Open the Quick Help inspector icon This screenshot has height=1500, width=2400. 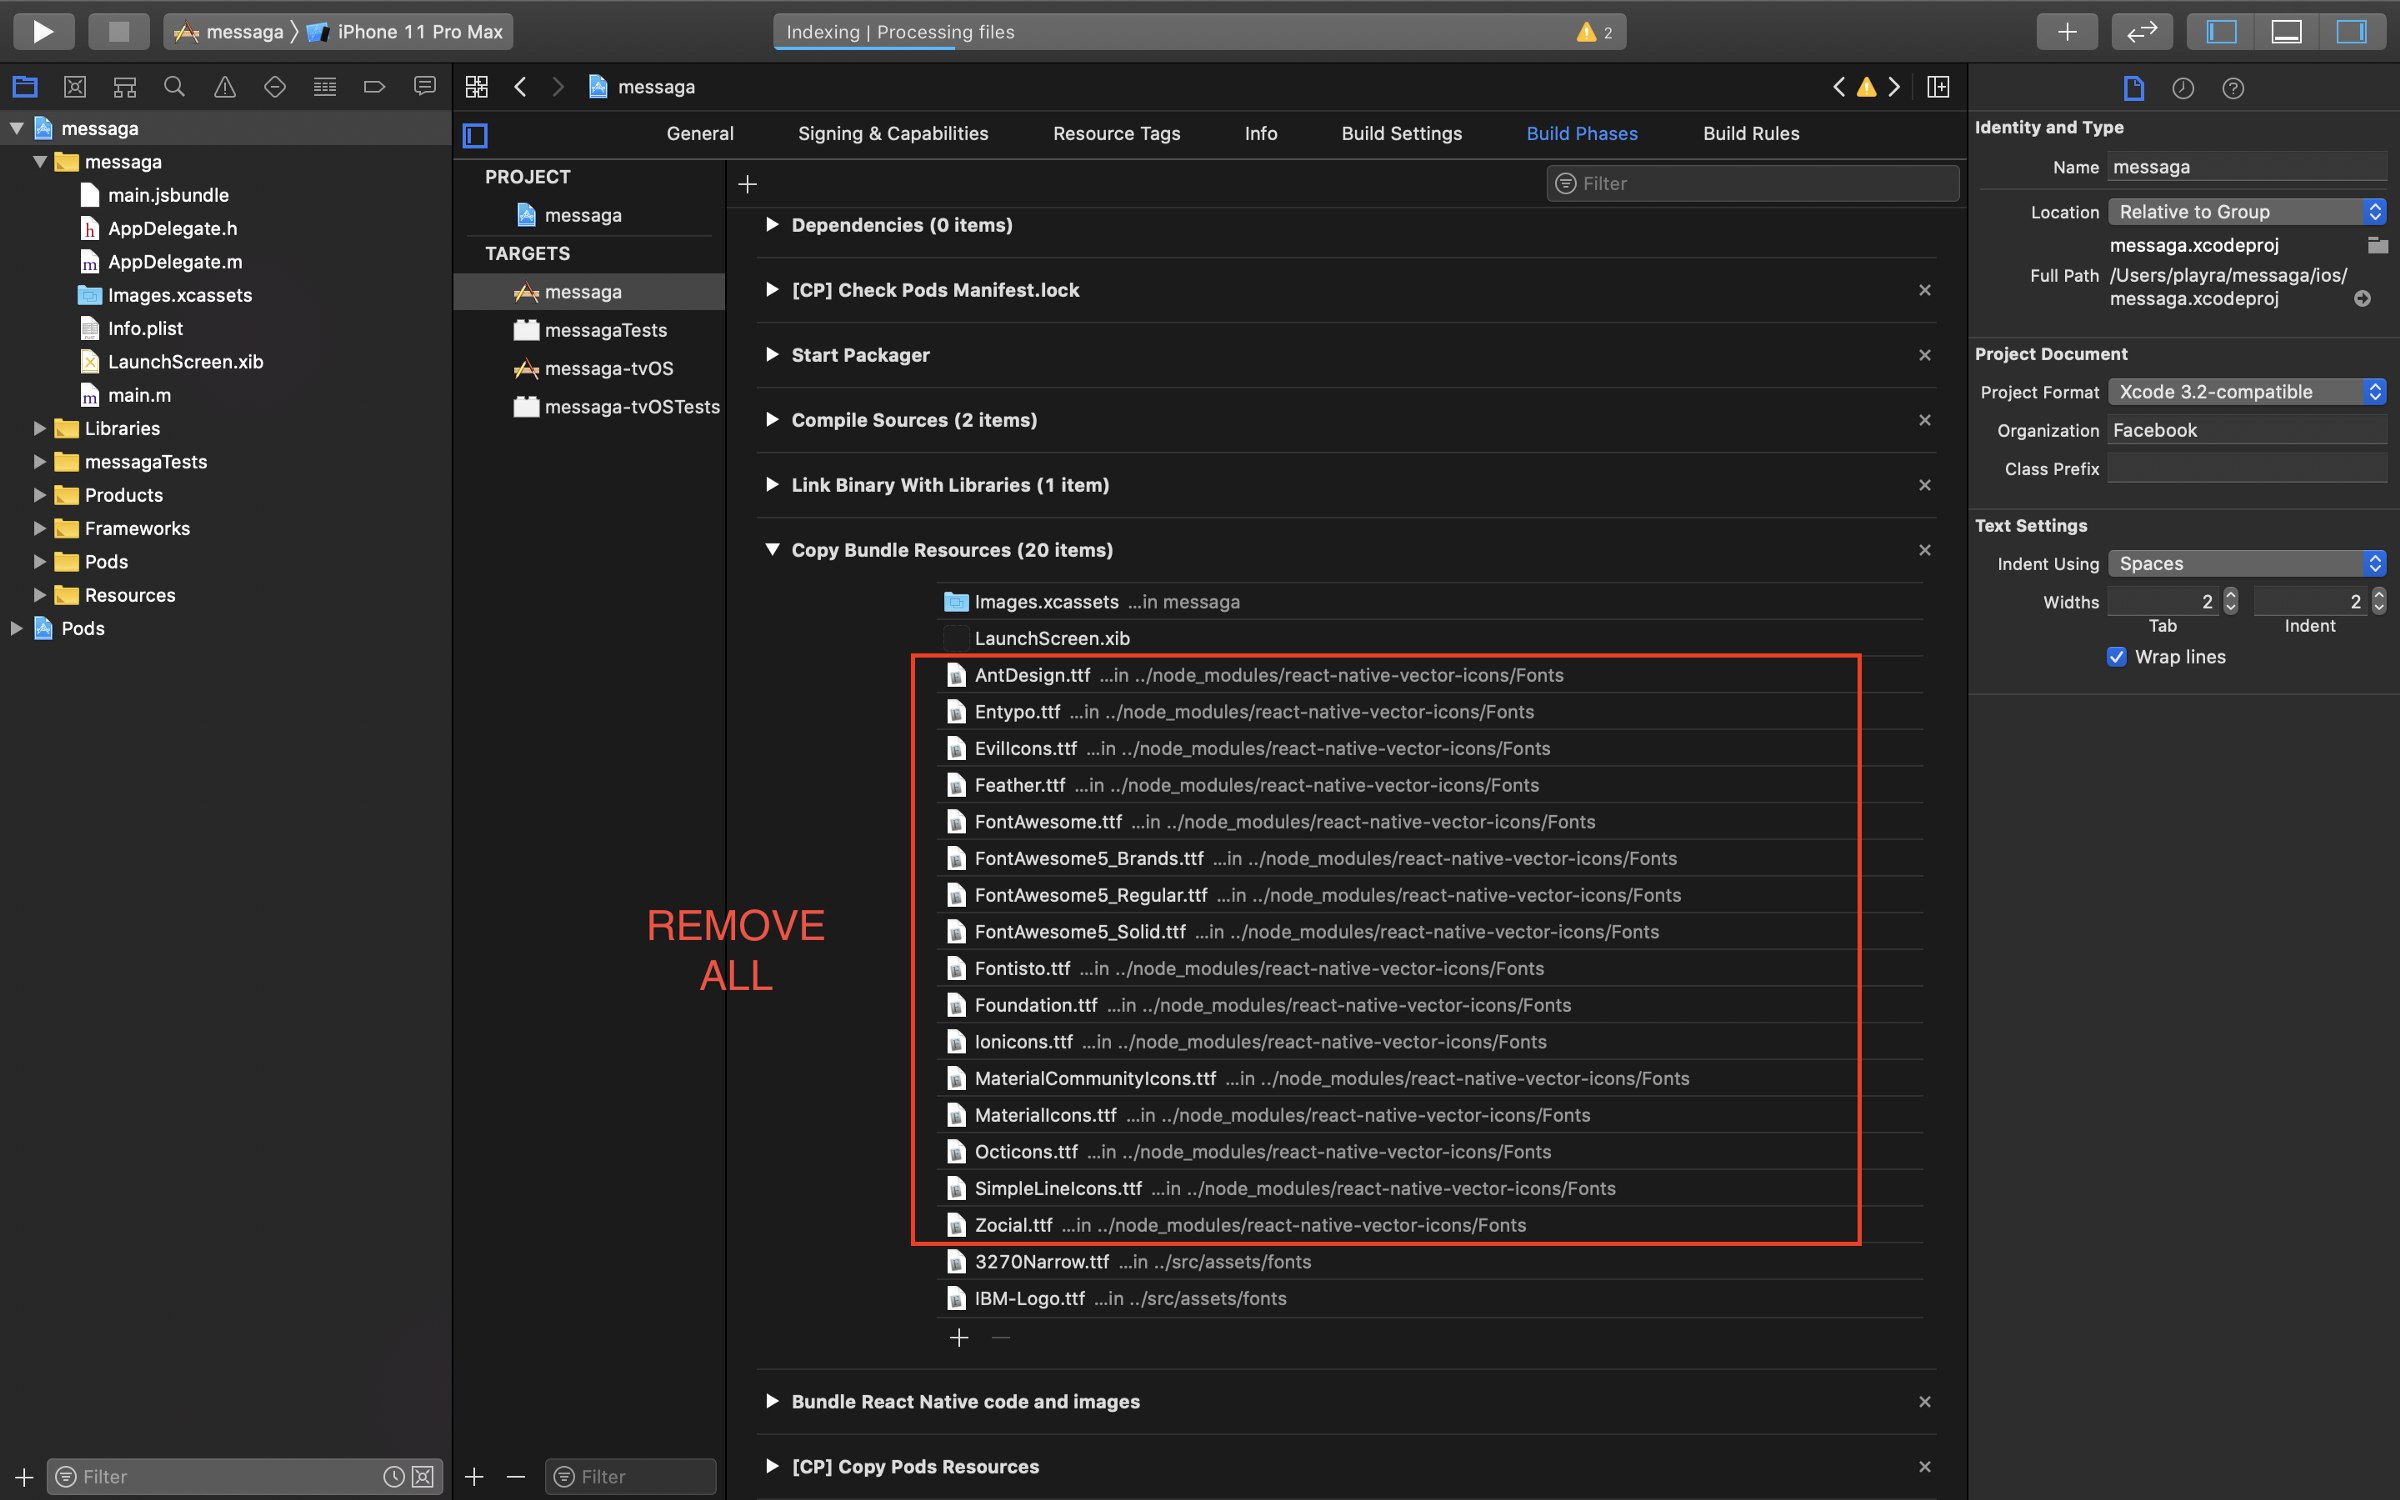point(2233,88)
